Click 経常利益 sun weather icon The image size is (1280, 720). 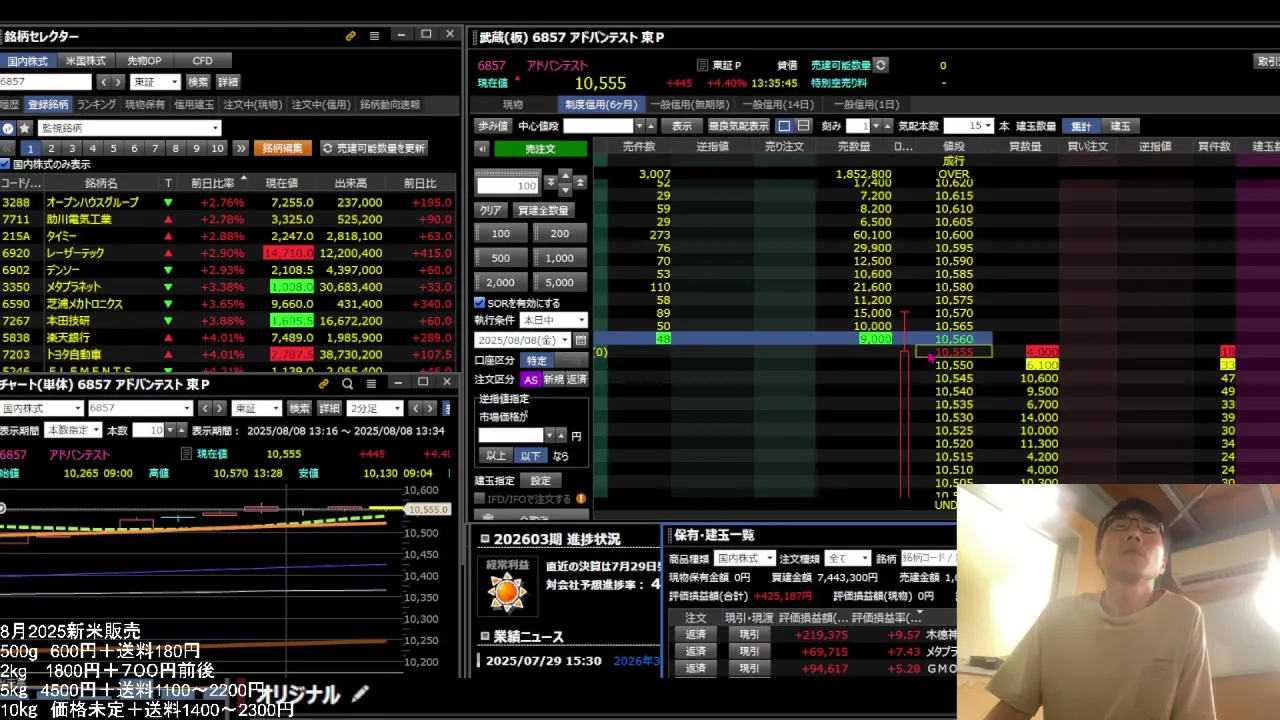point(507,592)
